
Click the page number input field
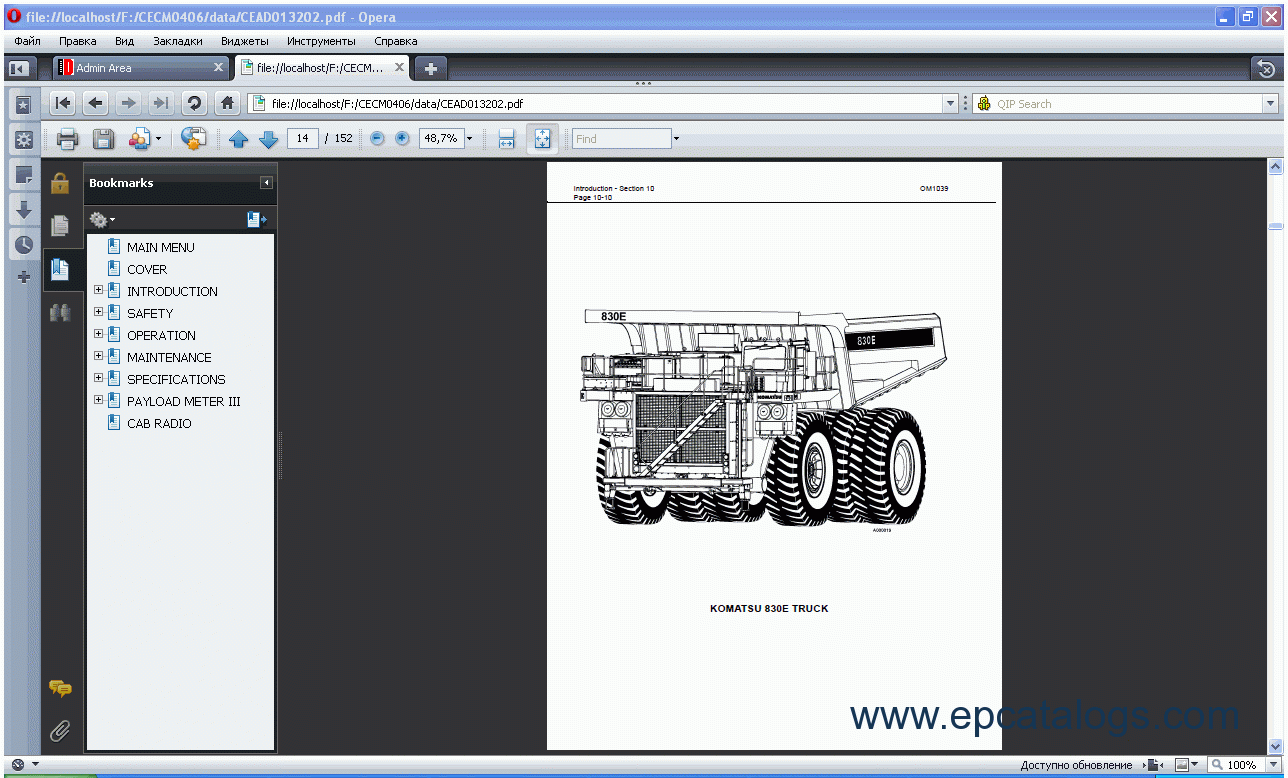tap(303, 138)
